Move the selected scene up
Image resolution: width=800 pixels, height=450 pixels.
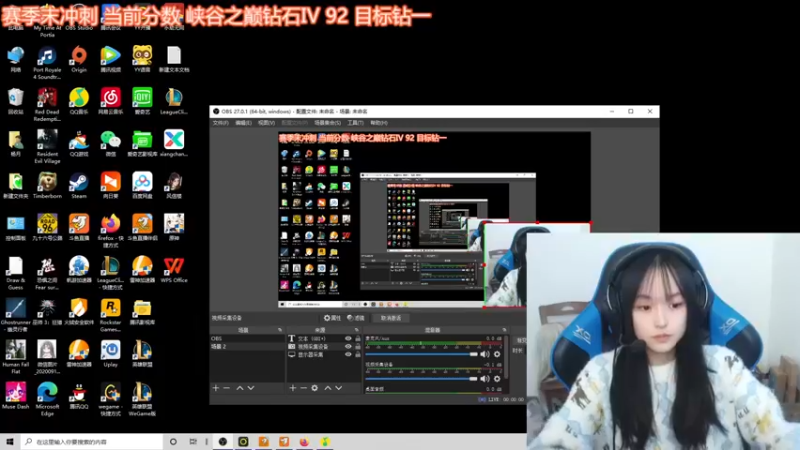tap(240, 388)
